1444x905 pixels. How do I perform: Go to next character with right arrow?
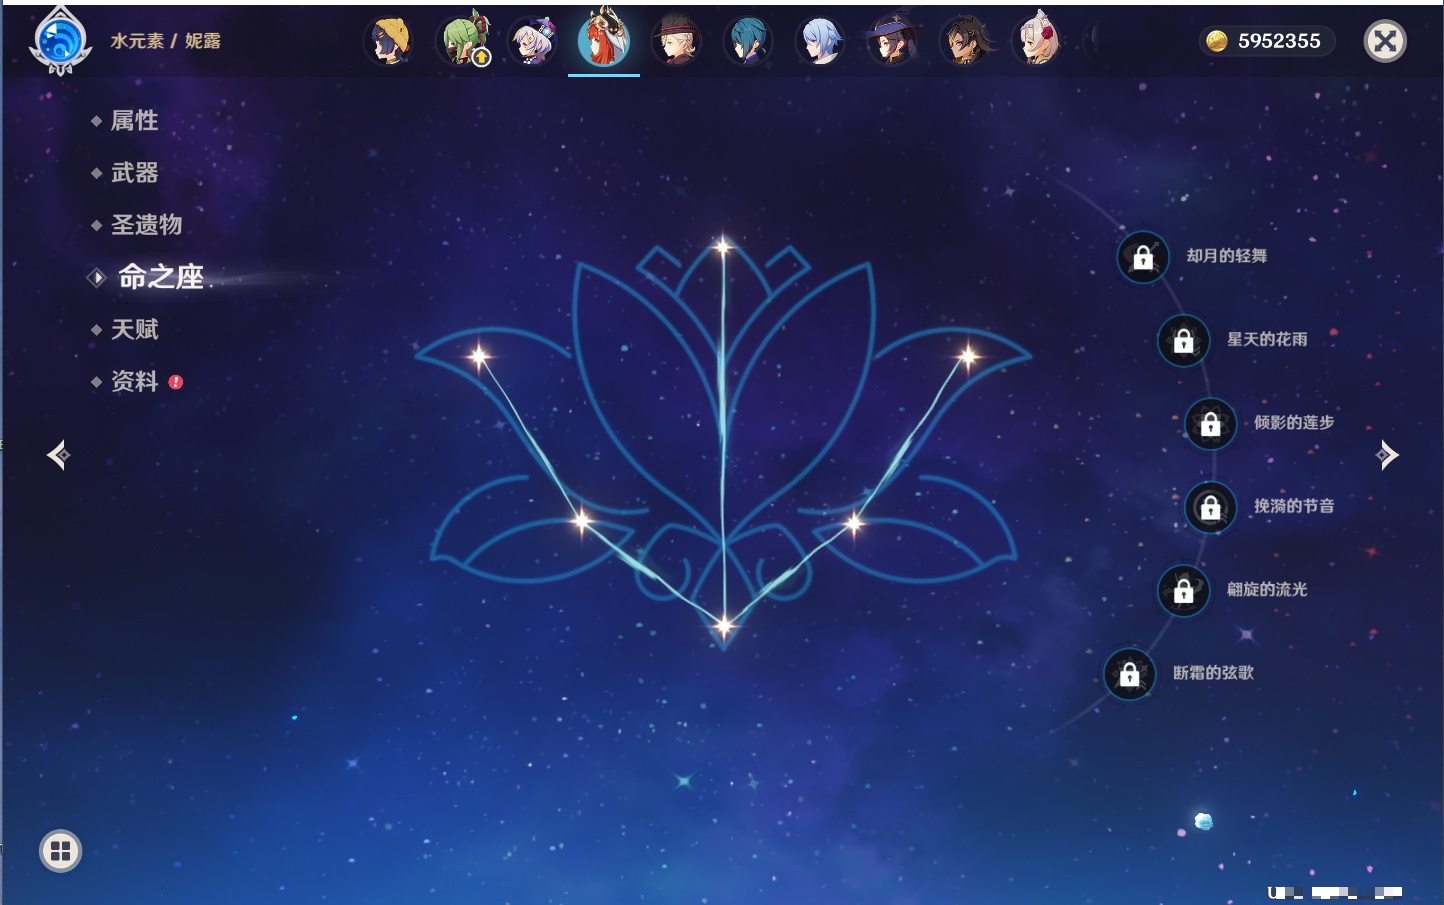coord(1387,455)
